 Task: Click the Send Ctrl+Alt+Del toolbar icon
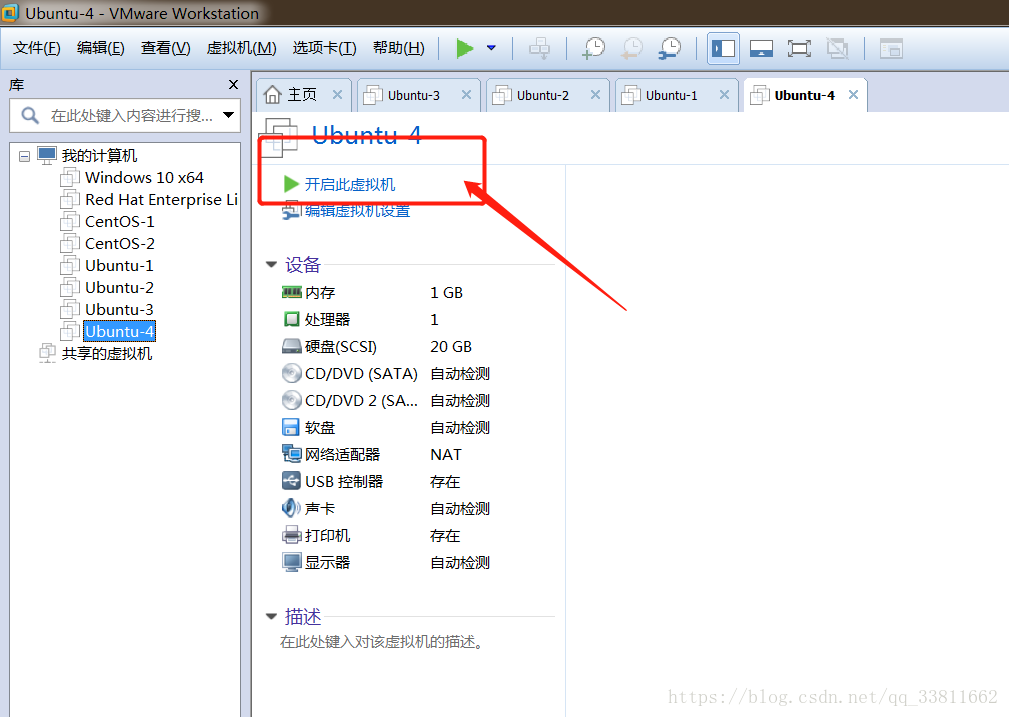[x=539, y=48]
